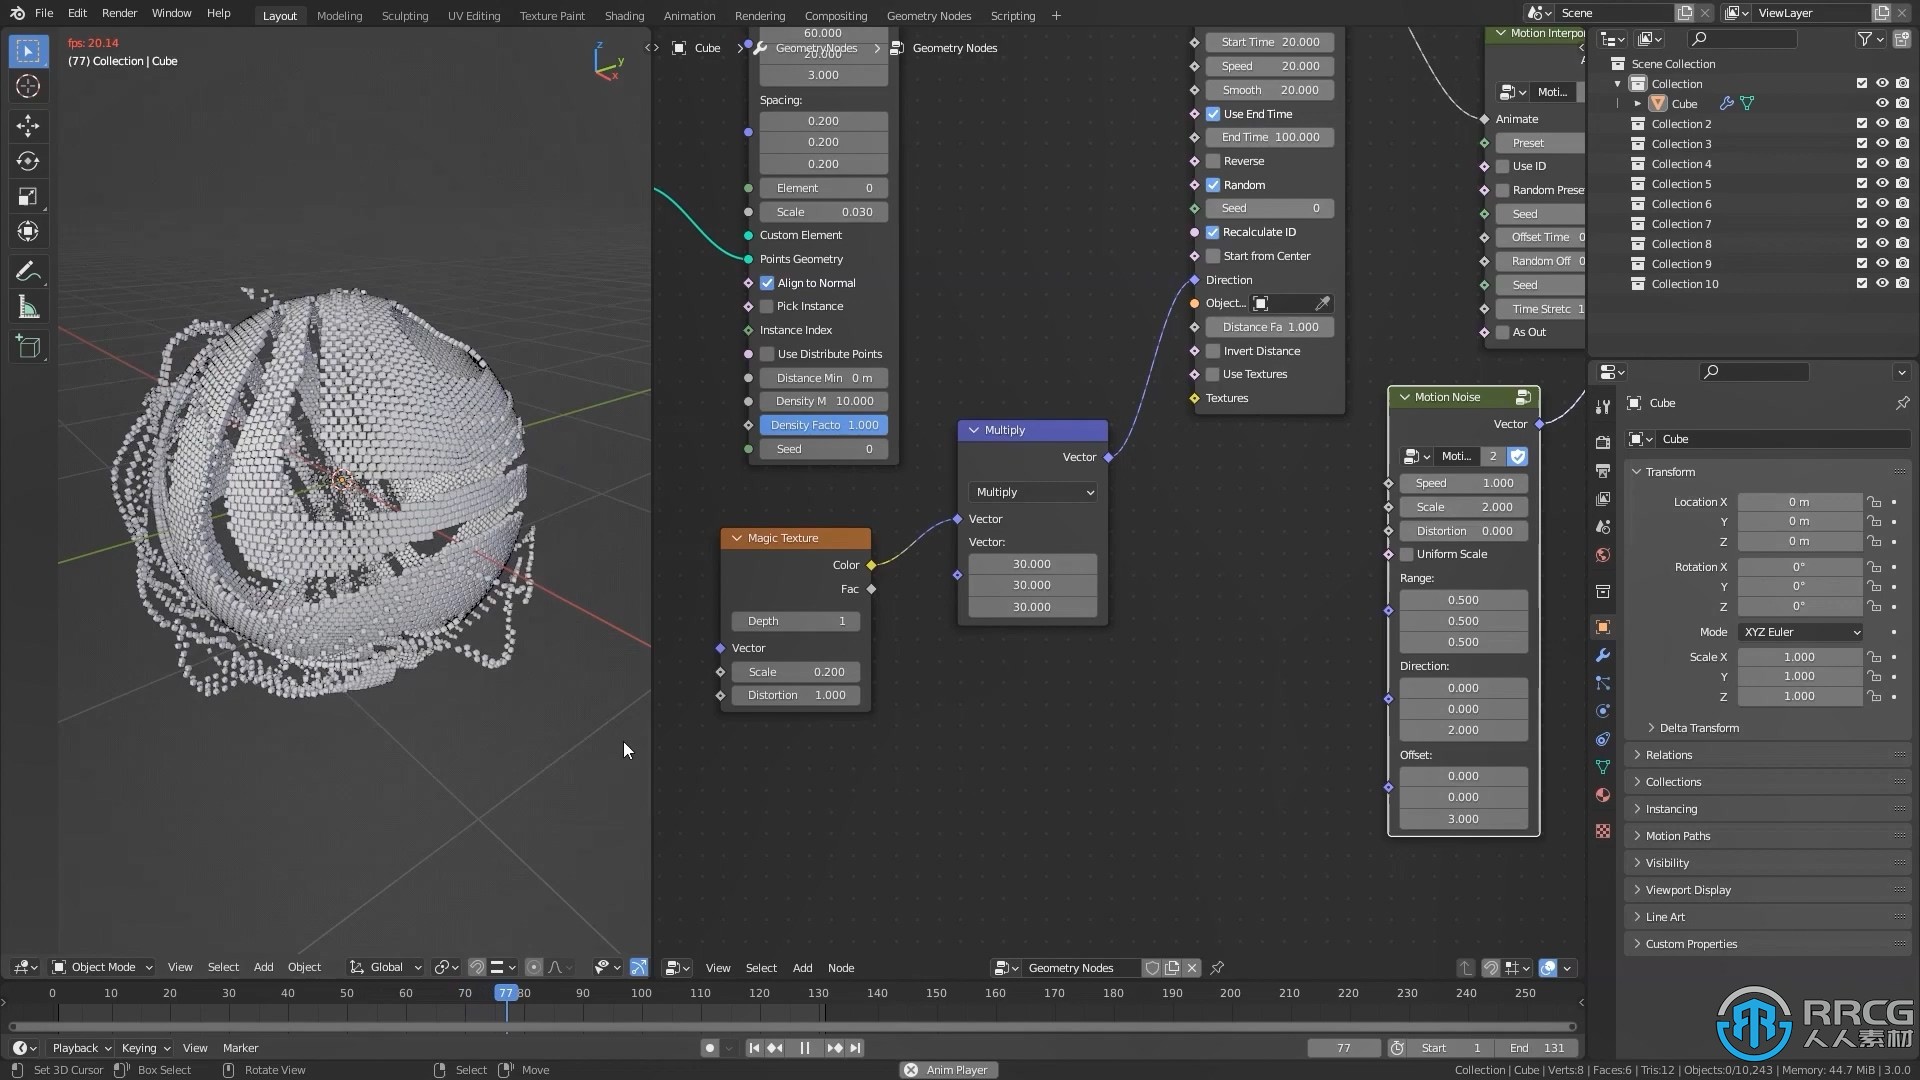Open the Physics properties tab icon
Viewport: 1920px width, 1080px height.
point(1603,711)
